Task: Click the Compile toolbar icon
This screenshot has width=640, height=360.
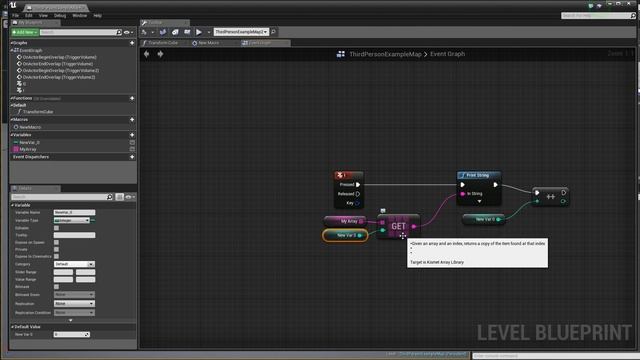Action: pyautogui.click(x=144, y=32)
